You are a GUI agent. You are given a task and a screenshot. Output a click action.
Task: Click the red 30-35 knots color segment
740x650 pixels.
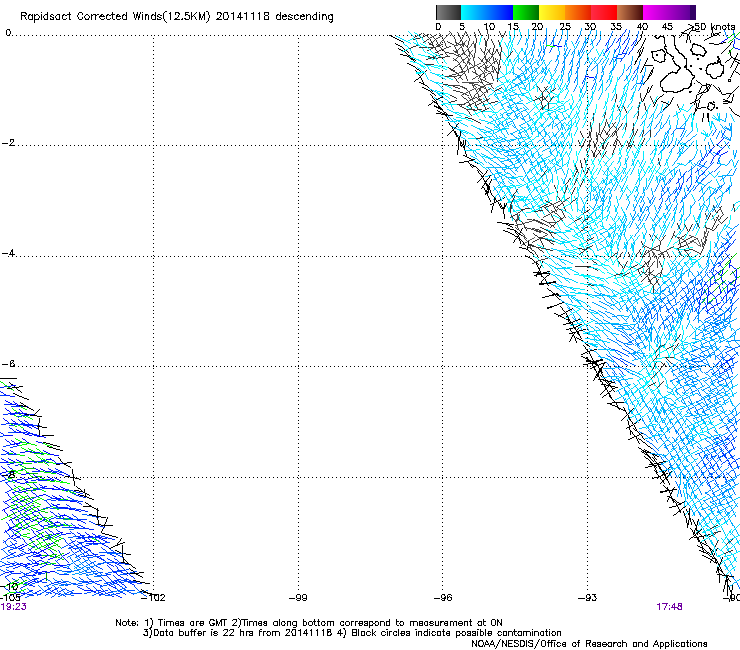pyautogui.click(x=604, y=12)
